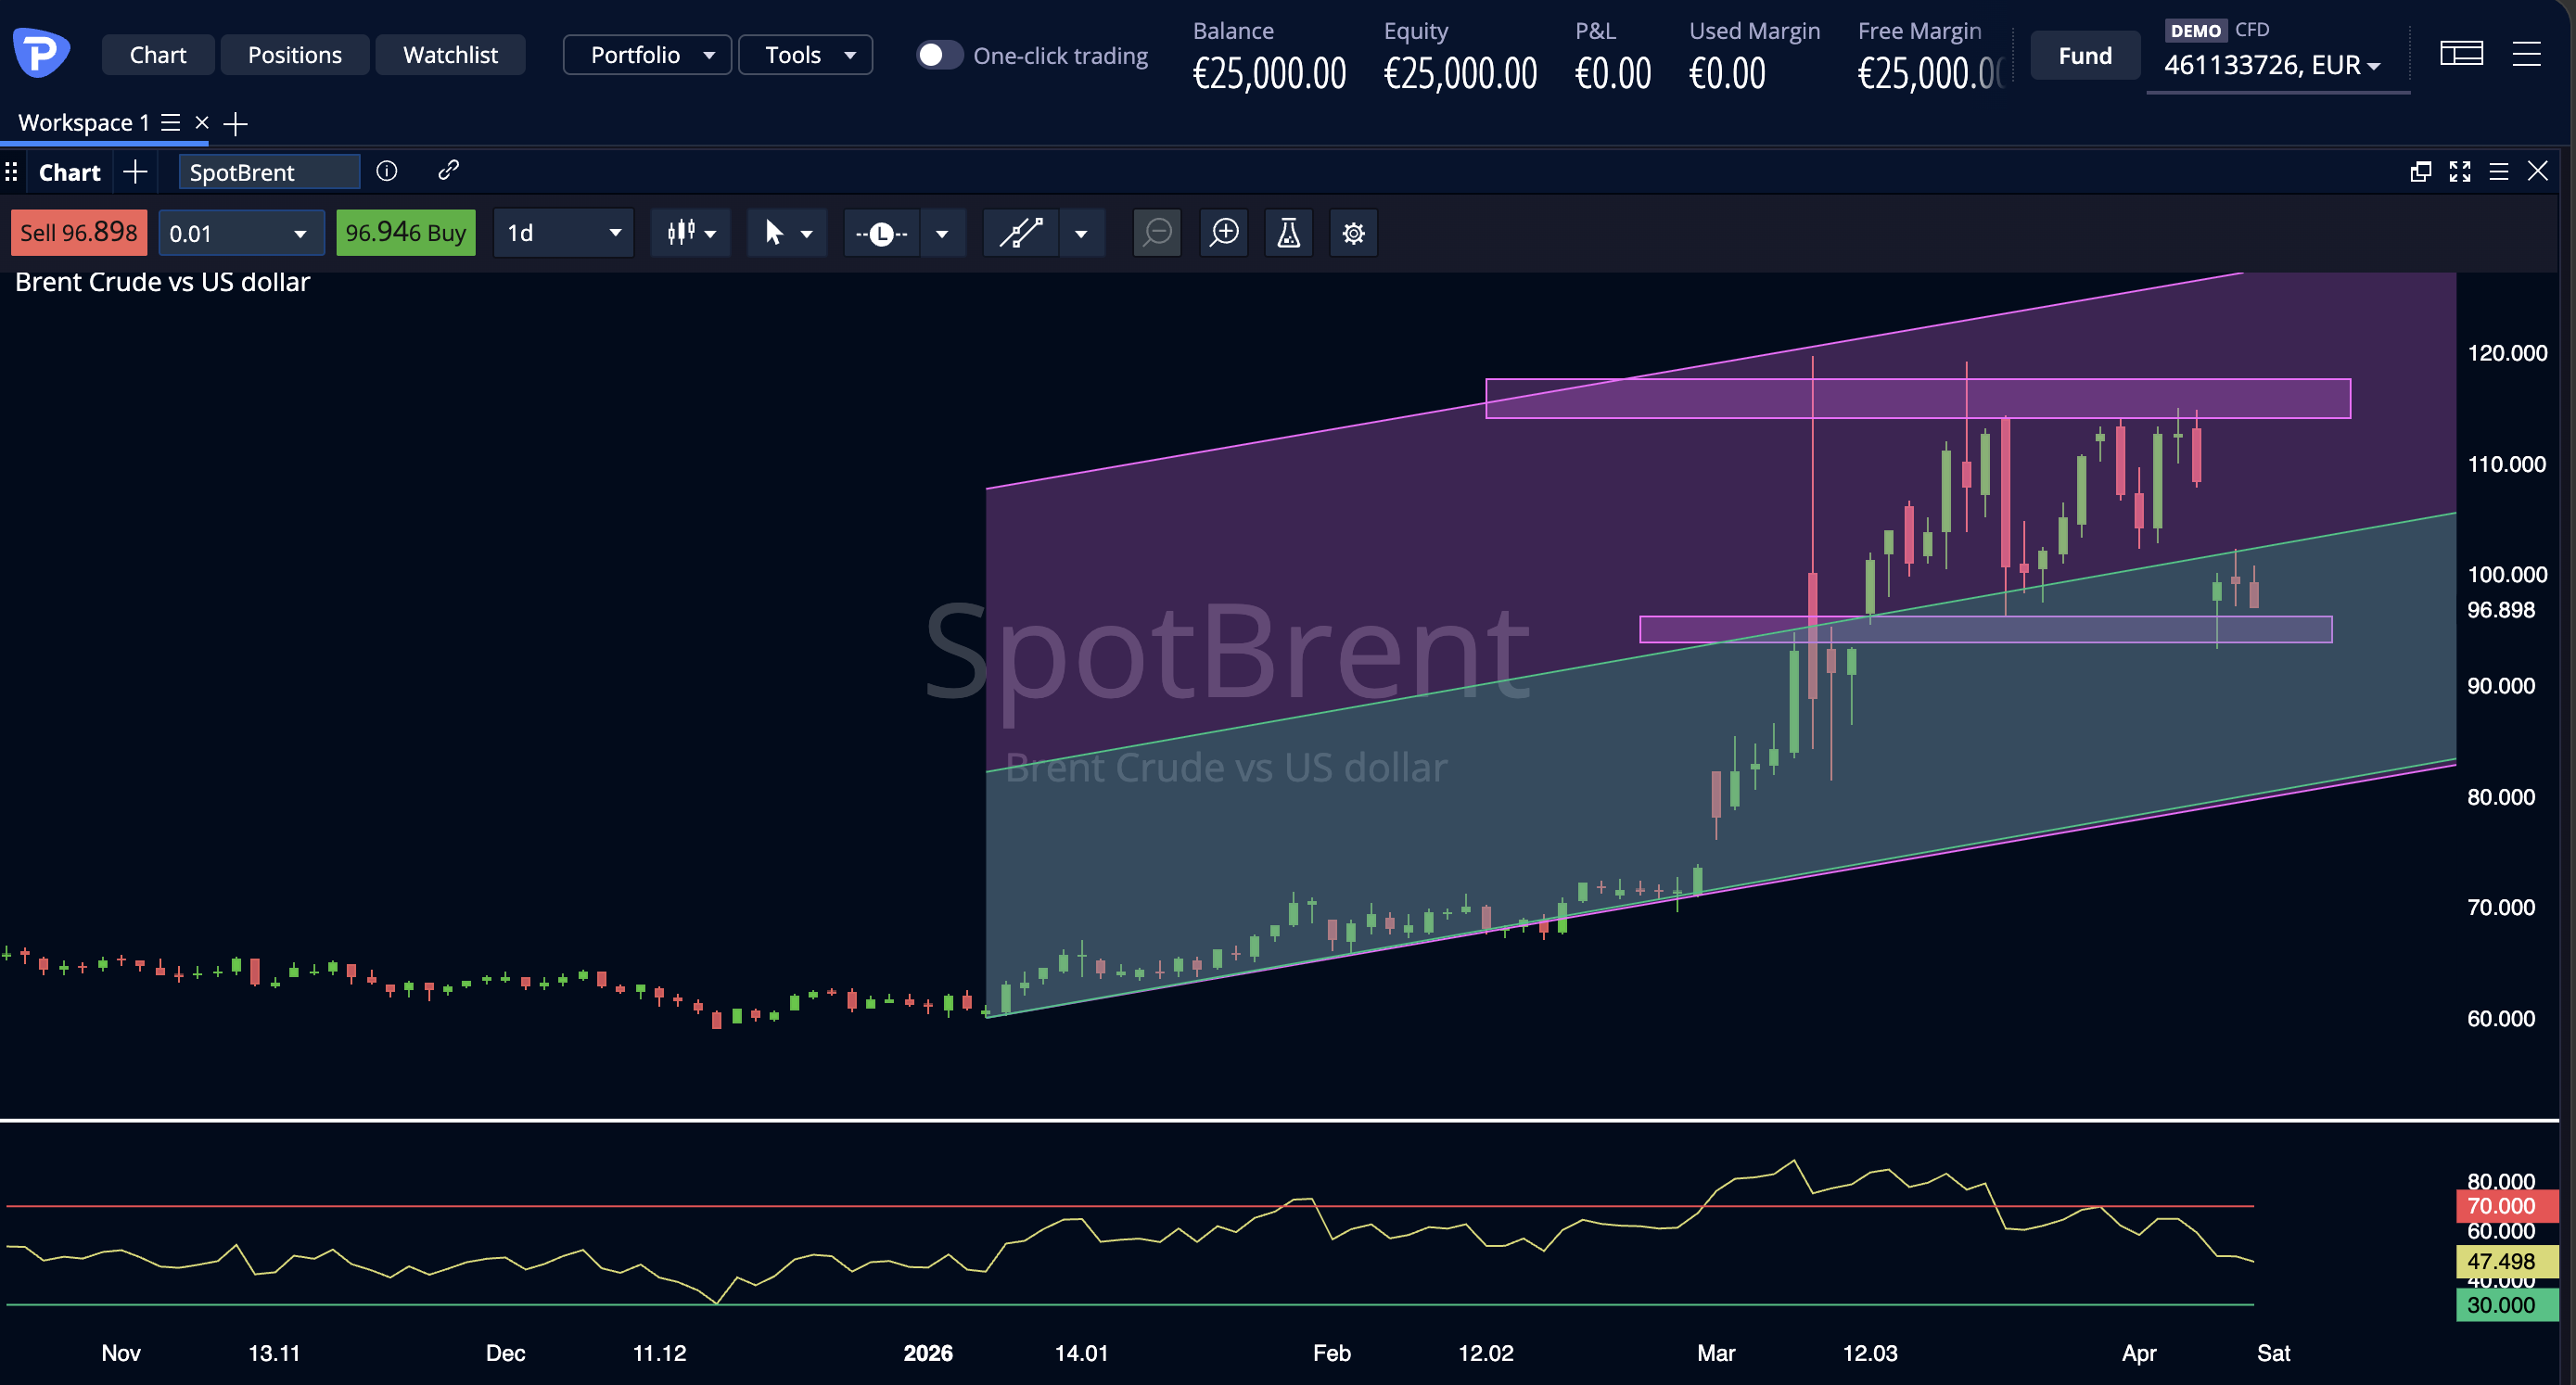
Task: Toggle One-click trading switch
Action: coord(938,55)
